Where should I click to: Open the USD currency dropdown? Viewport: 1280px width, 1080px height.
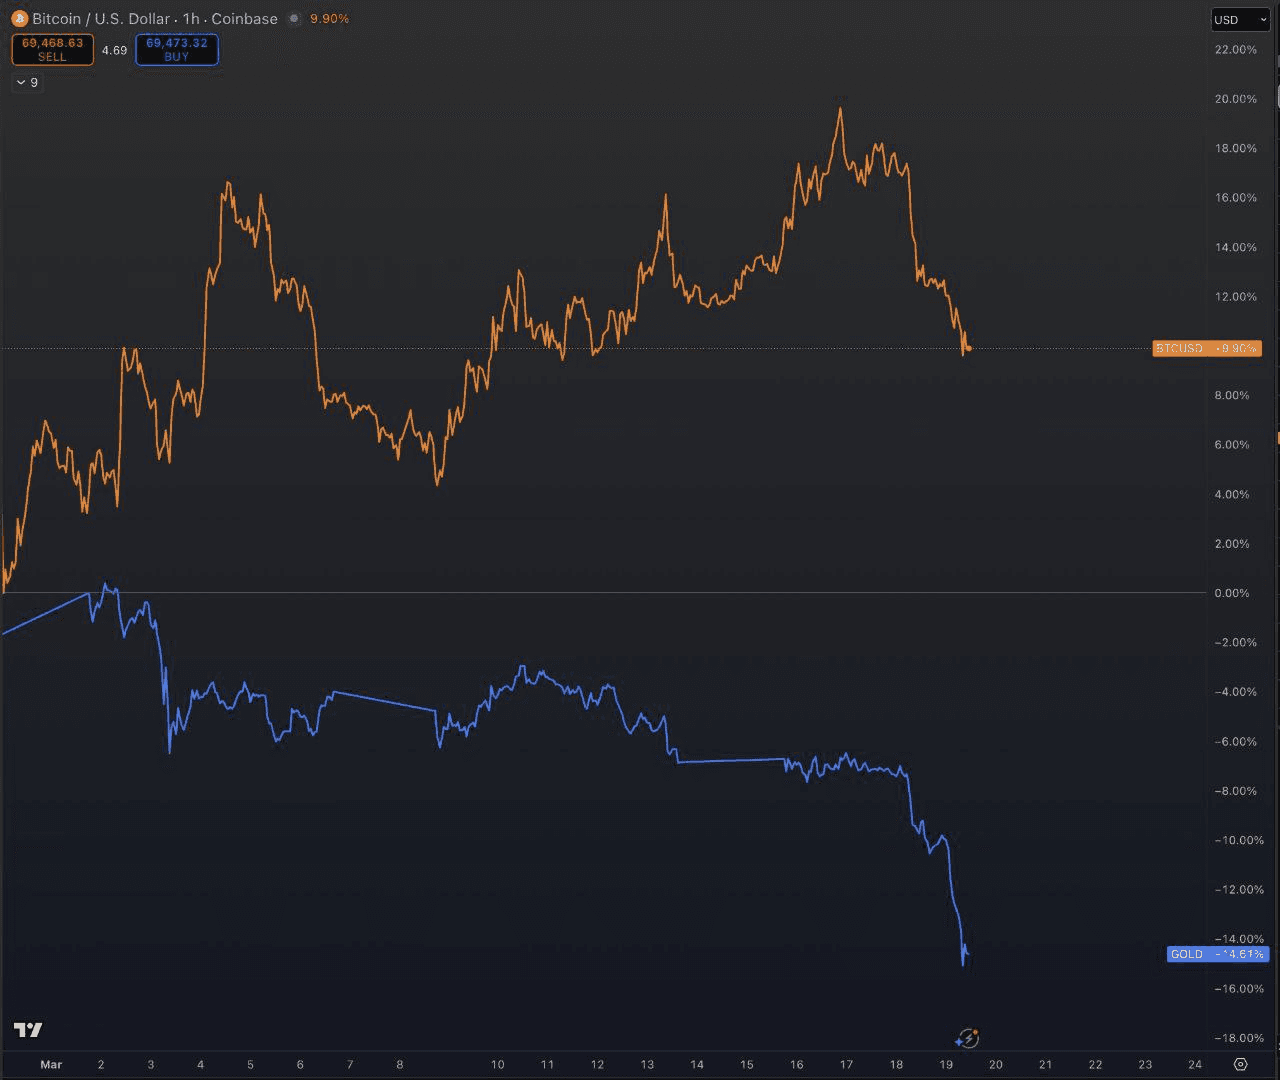click(x=1239, y=20)
